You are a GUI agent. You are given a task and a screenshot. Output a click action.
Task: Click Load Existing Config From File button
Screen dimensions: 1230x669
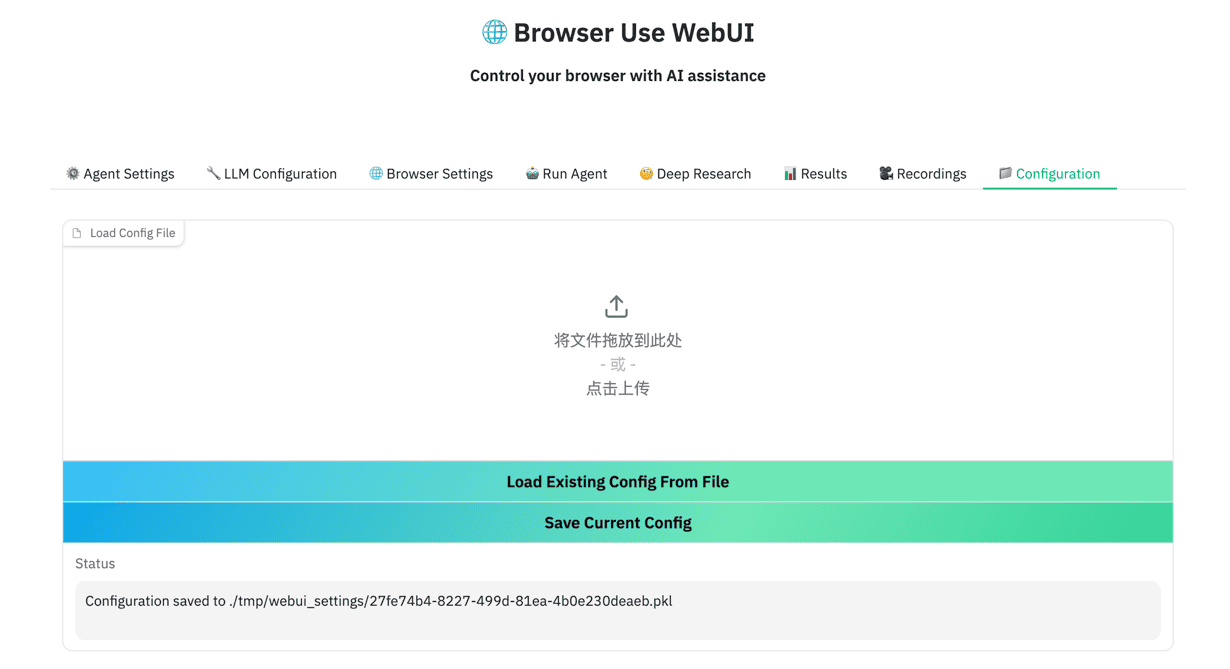(618, 481)
